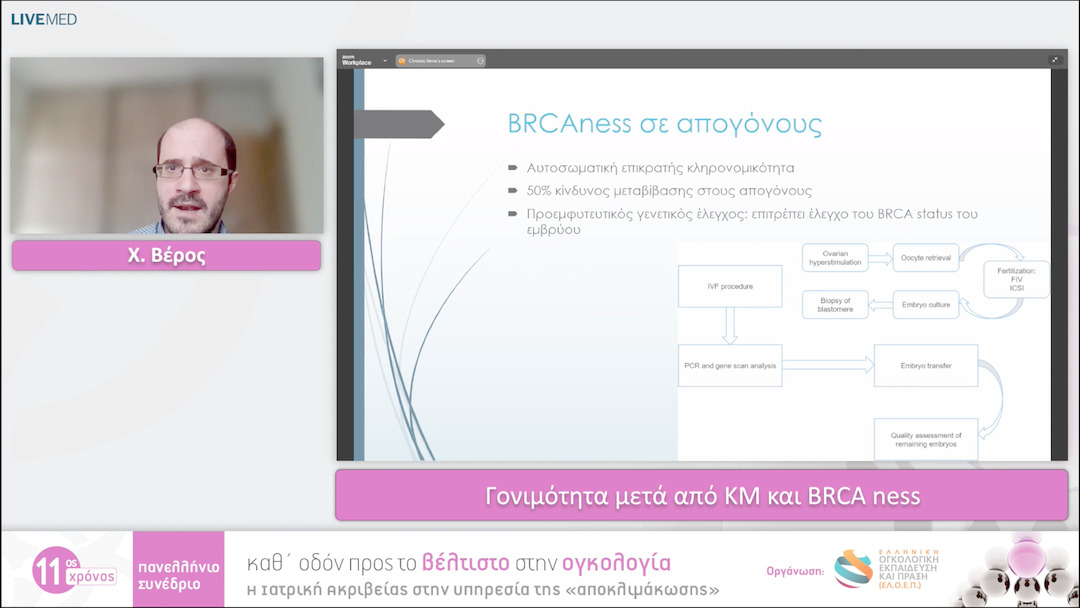
Task: Click the ΕΛ.Ο.Ε.Π. organizer logo
Action: [x=887, y=569]
